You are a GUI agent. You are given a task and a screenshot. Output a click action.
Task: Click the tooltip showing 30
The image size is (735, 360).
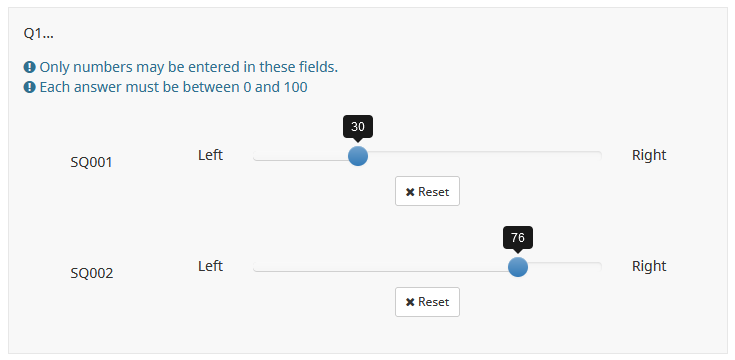click(358, 127)
